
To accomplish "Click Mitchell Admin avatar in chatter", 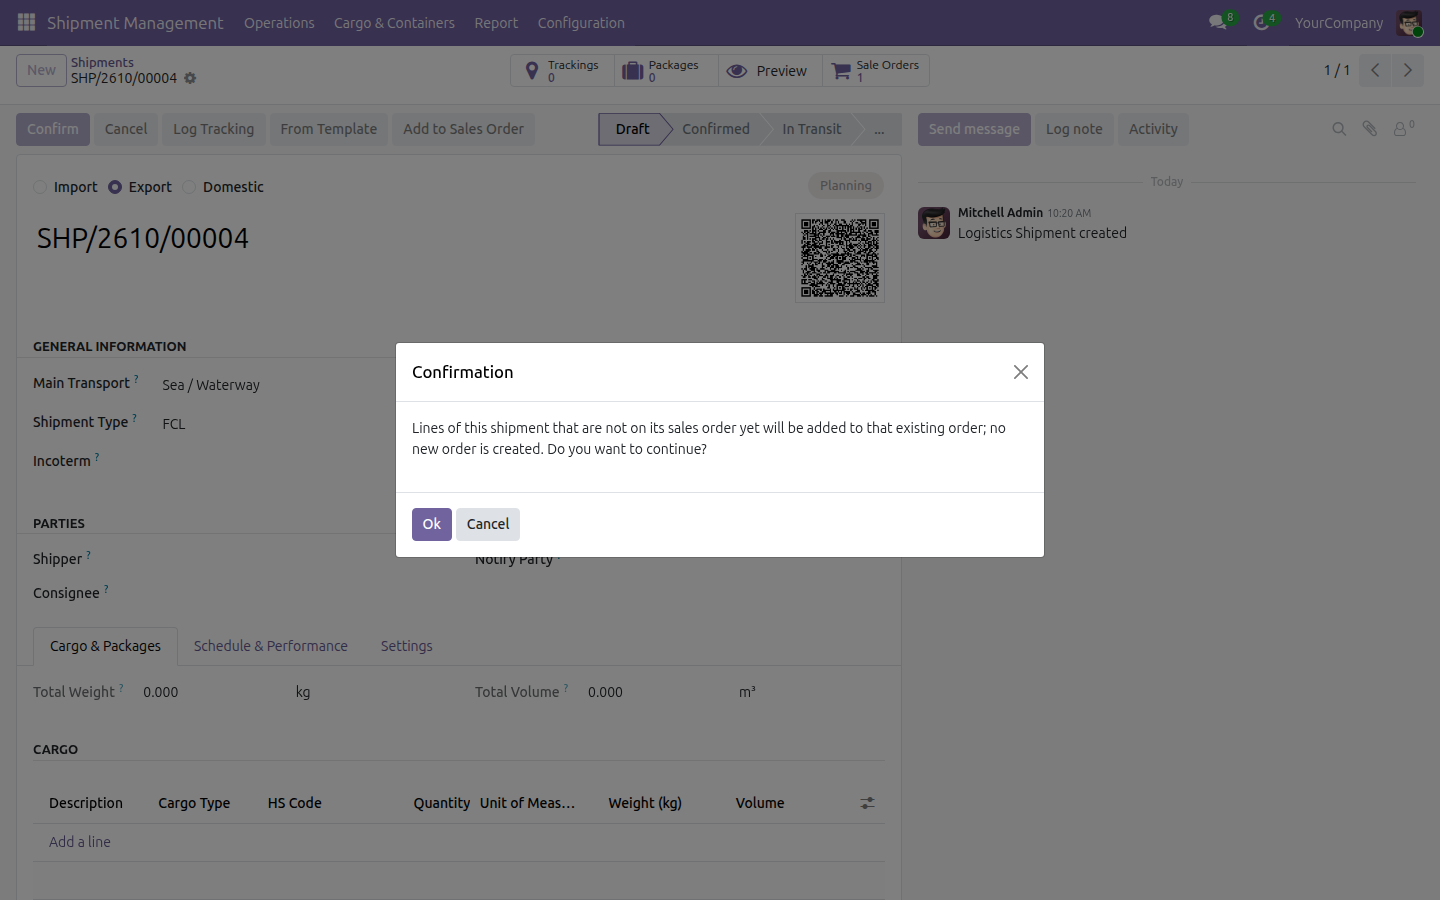I will (934, 223).
